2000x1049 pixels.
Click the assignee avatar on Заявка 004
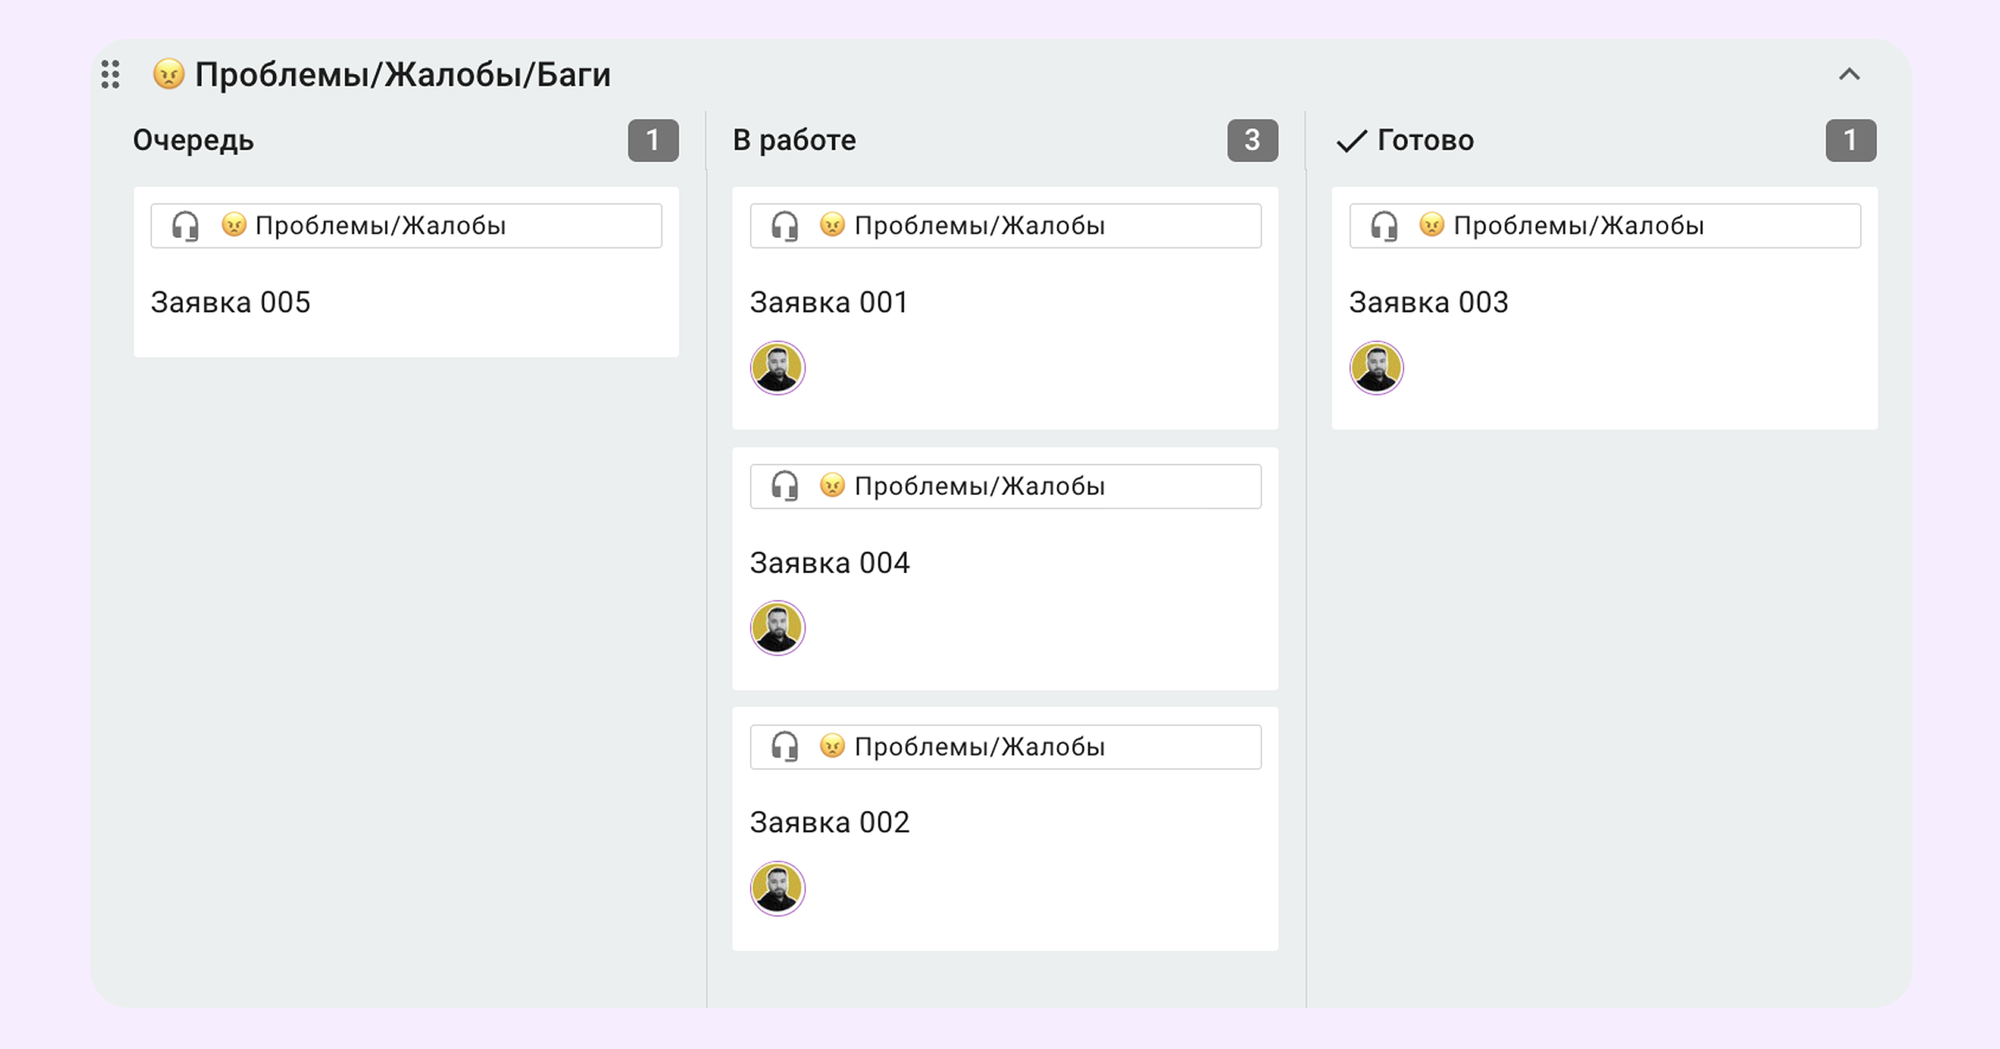[777, 628]
